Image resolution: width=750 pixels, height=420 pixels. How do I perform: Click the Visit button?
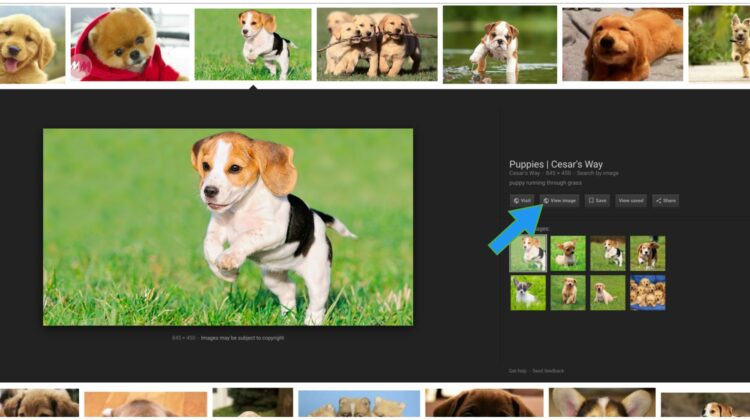tap(522, 200)
